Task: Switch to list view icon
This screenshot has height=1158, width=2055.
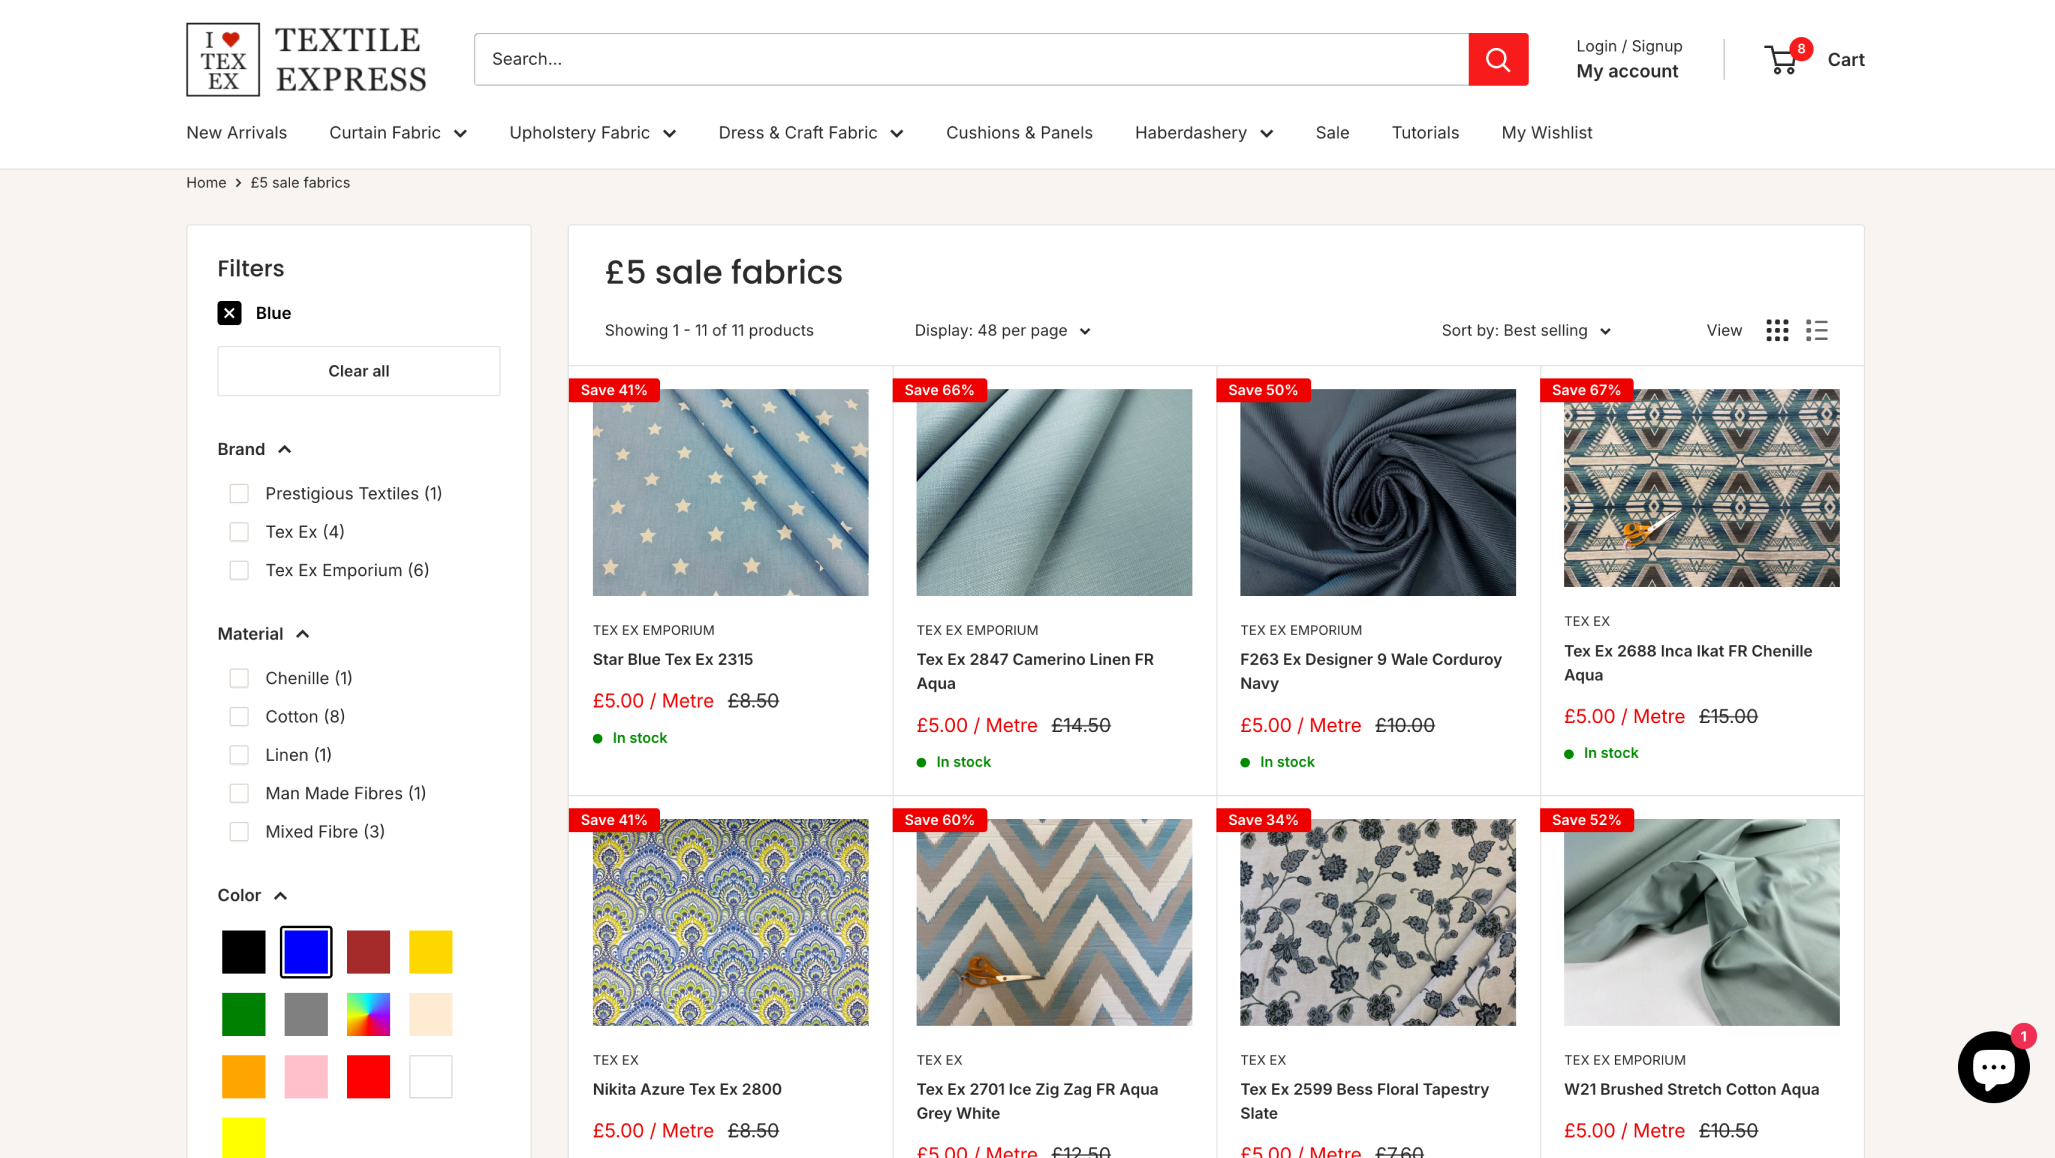Action: (x=1817, y=331)
